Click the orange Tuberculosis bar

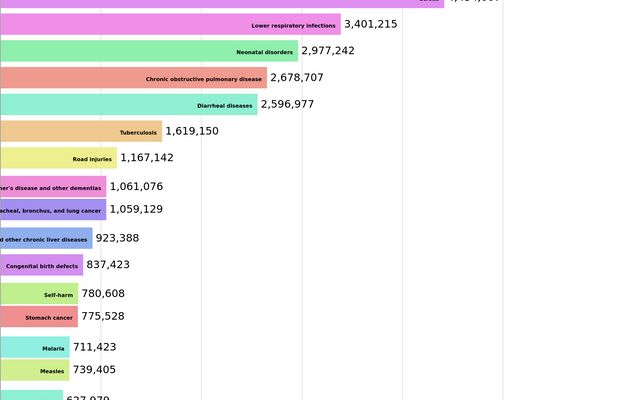(80, 131)
